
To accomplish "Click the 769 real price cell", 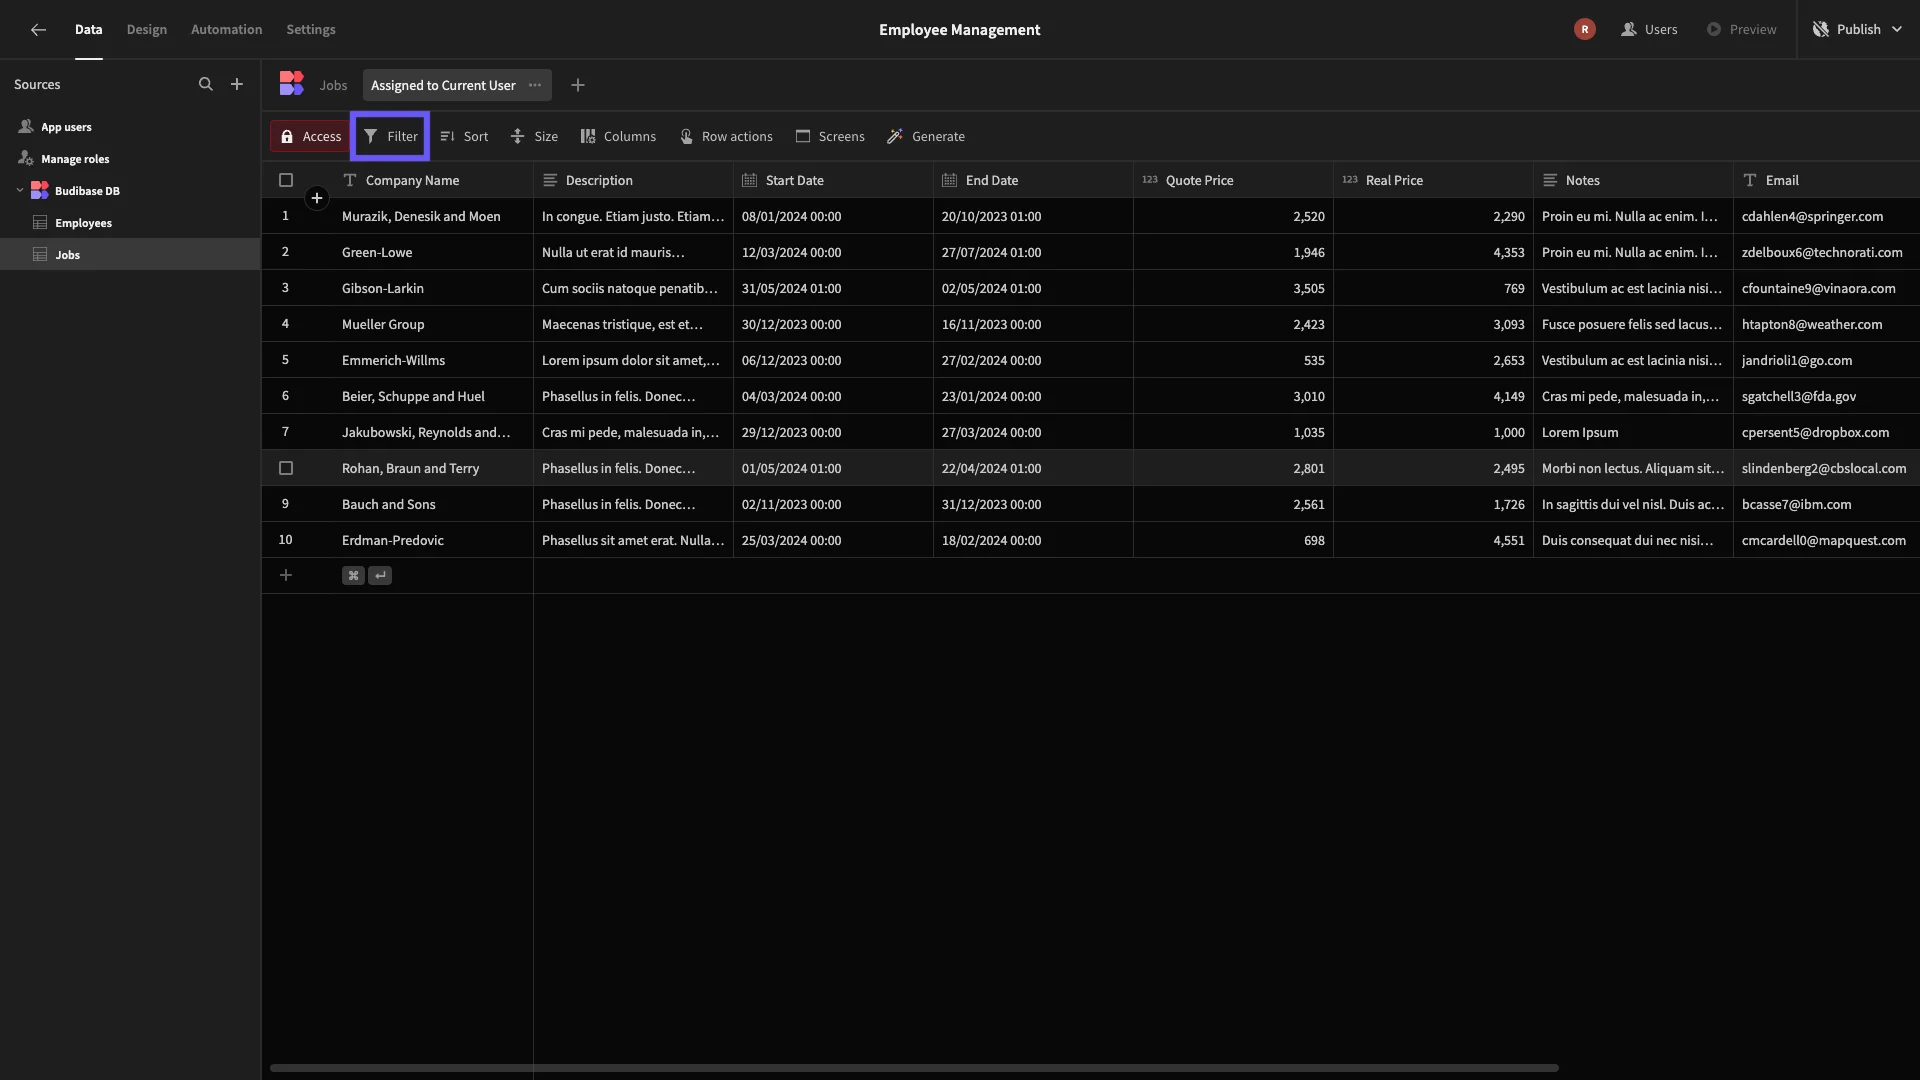I will pyautogui.click(x=1433, y=288).
